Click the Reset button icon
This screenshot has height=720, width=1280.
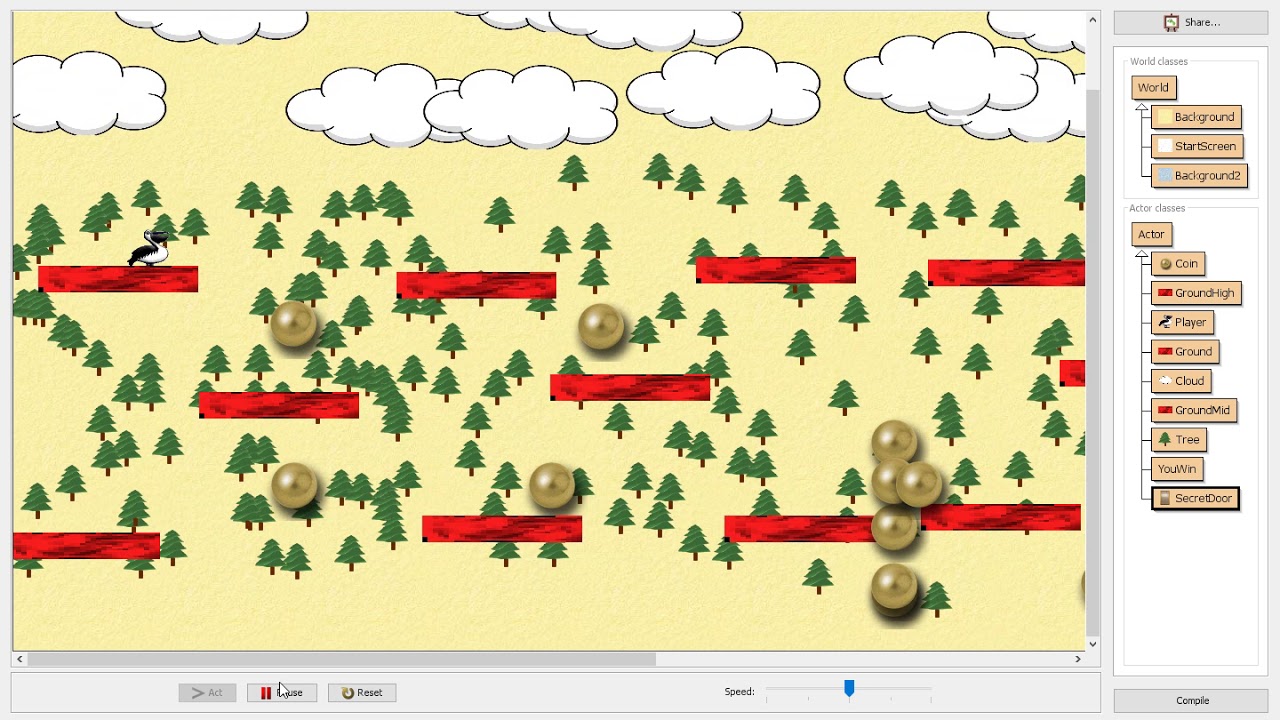[347, 692]
